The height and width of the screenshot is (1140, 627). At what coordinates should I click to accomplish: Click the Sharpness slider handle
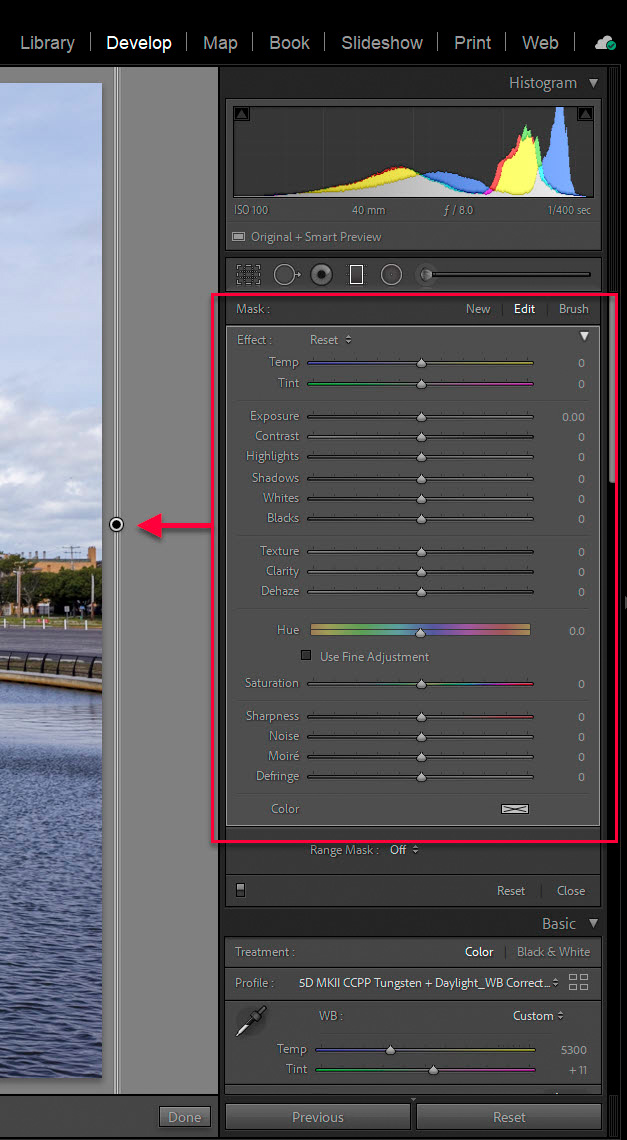click(421, 717)
